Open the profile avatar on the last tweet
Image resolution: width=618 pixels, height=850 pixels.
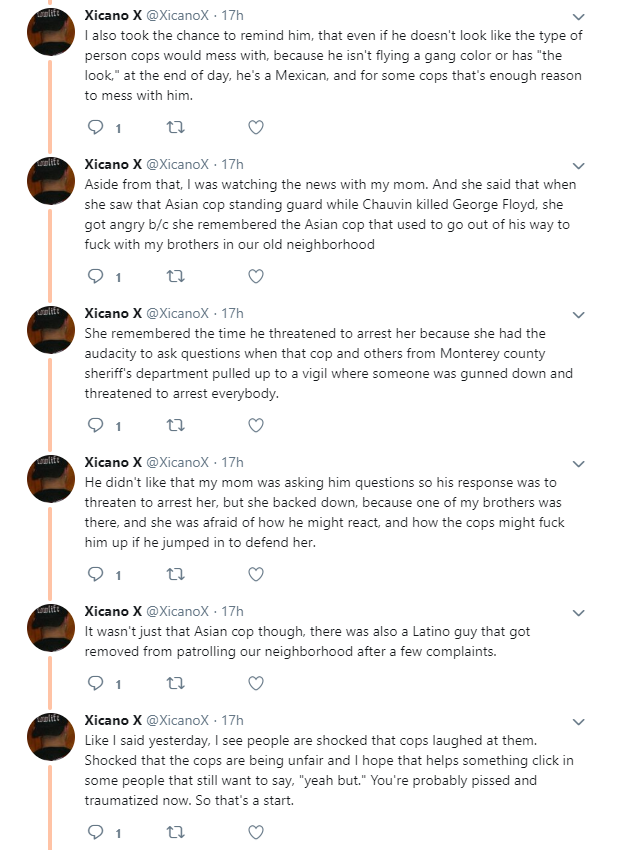coord(51,737)
